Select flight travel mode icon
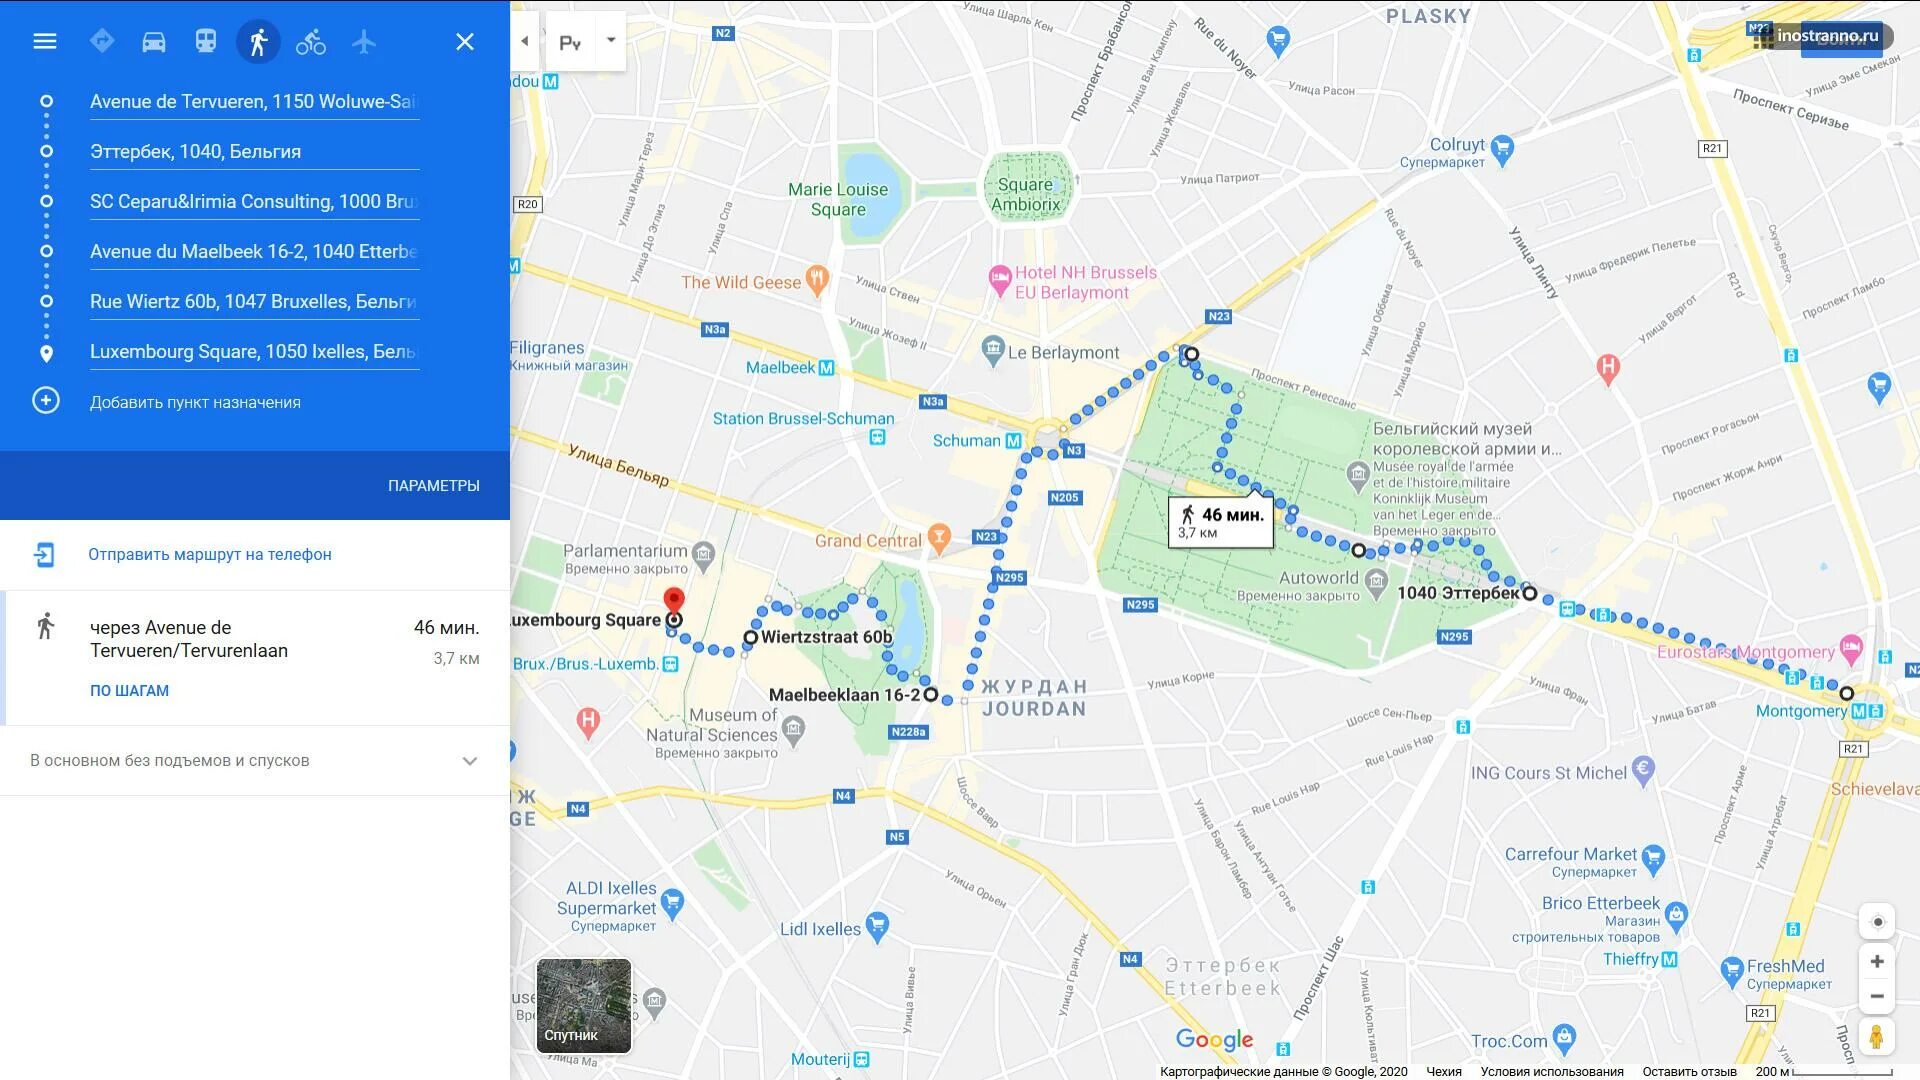1920x1080 pixels. (364, 41)
